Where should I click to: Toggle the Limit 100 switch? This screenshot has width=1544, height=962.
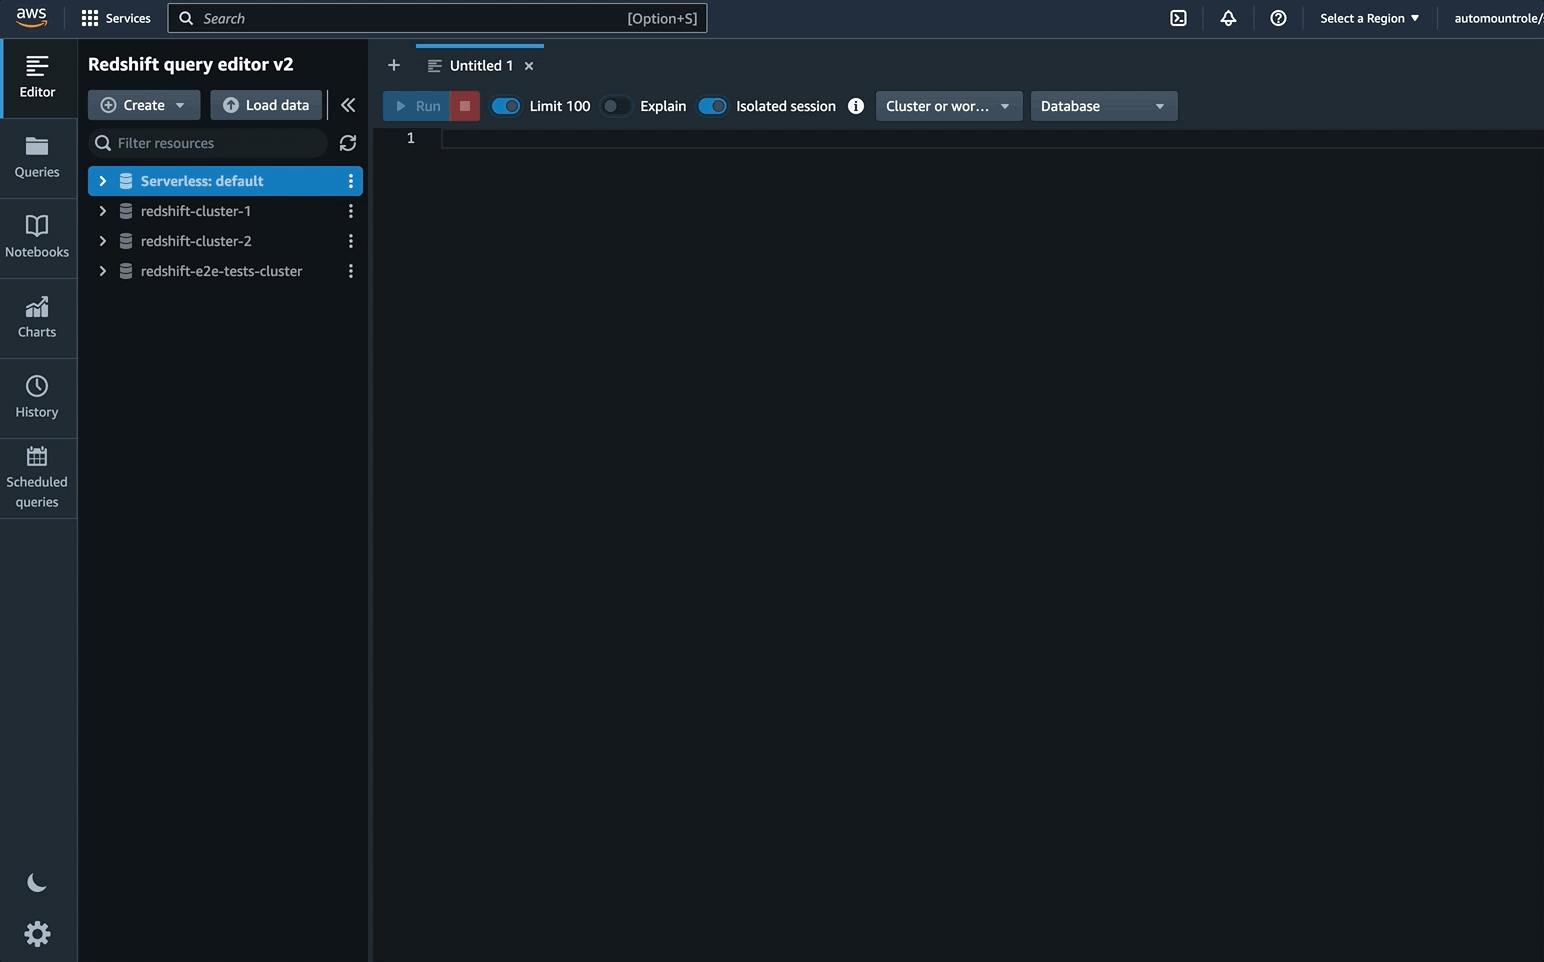tap(506, 106)
